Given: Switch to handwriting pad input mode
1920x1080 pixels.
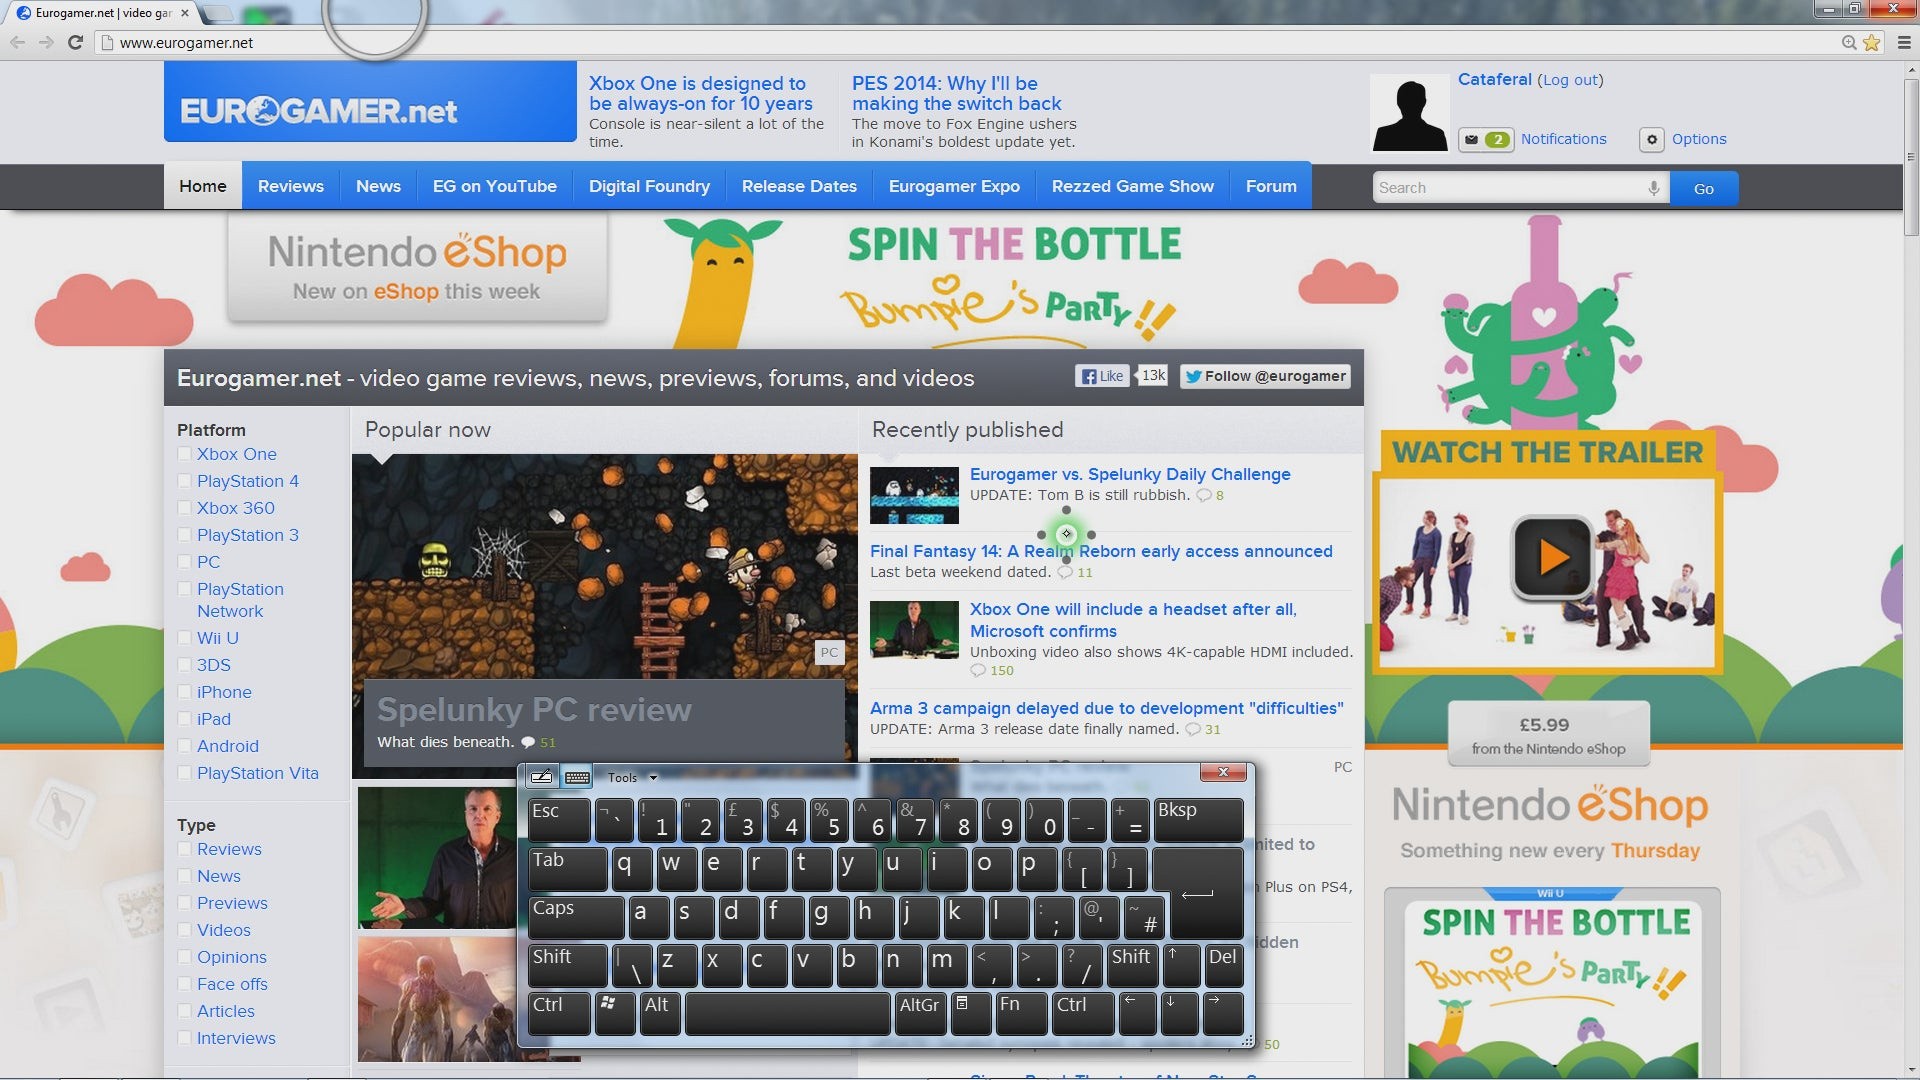Looking at the screenshot, I should click(x=541, y=777).
